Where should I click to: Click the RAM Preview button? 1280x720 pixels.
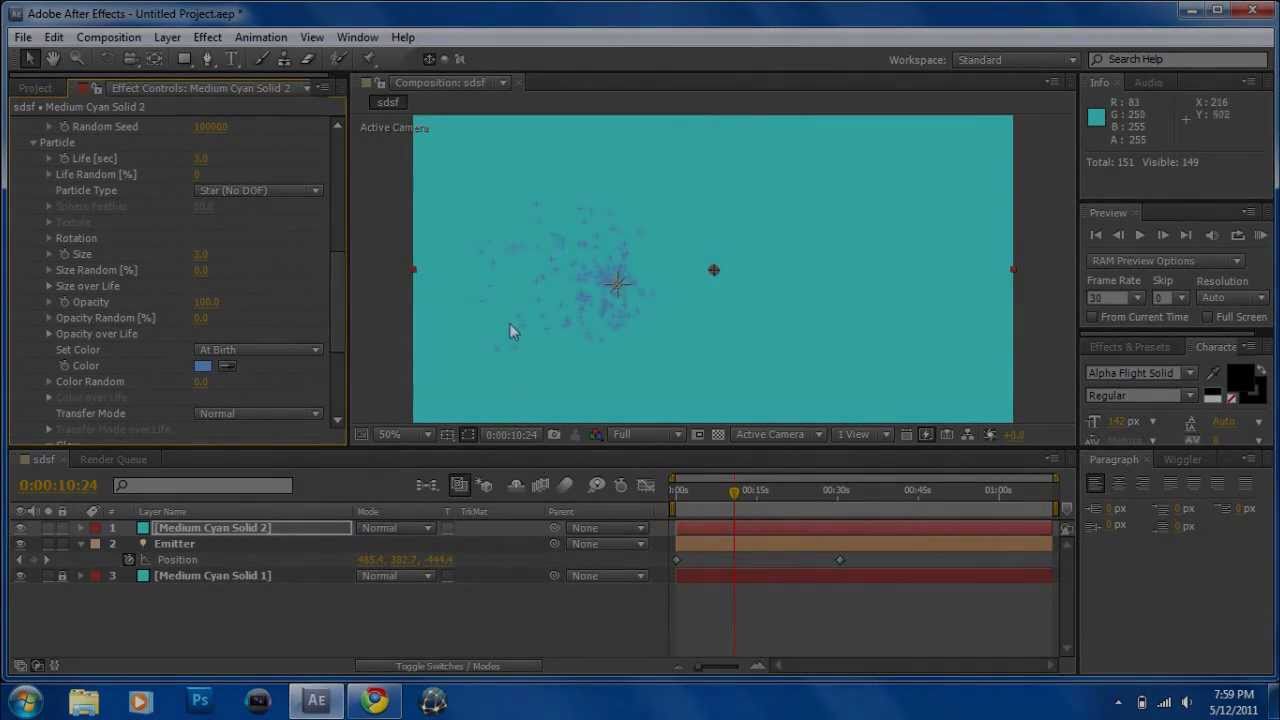[x=1261, y=236]
